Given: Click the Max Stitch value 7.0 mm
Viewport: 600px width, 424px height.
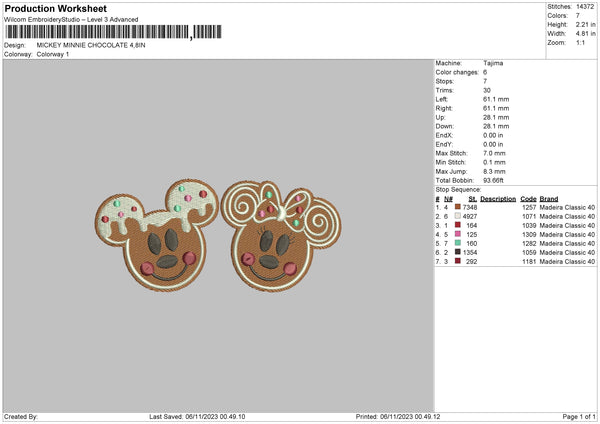Looking at the screenshot, I should click(x=494, y=153).
